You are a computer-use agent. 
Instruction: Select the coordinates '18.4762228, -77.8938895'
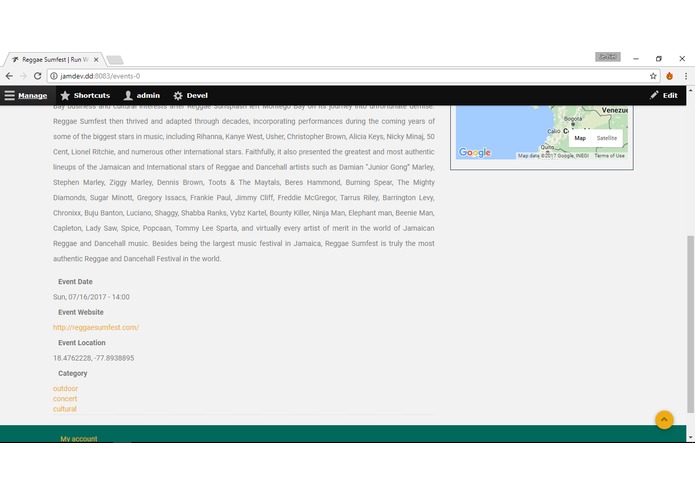[94, 358]
